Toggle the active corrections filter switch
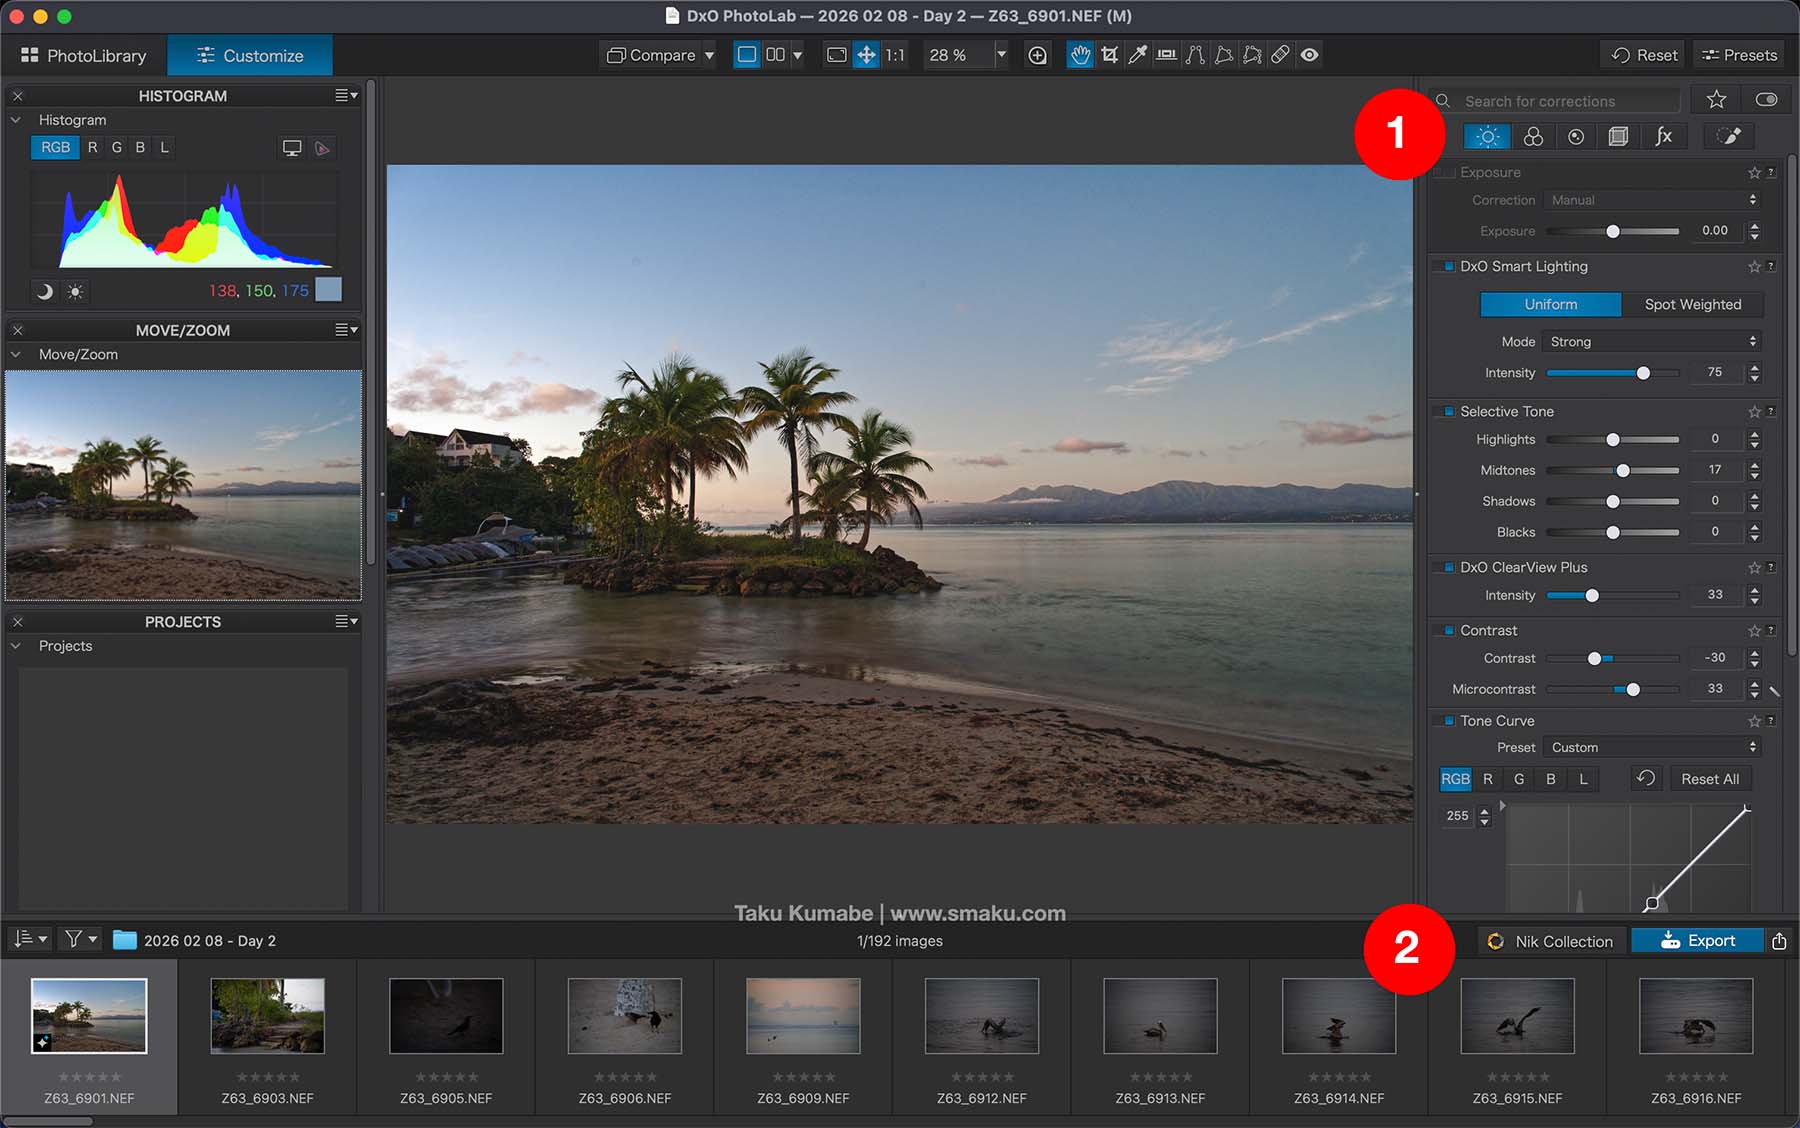 [1766, 100]
